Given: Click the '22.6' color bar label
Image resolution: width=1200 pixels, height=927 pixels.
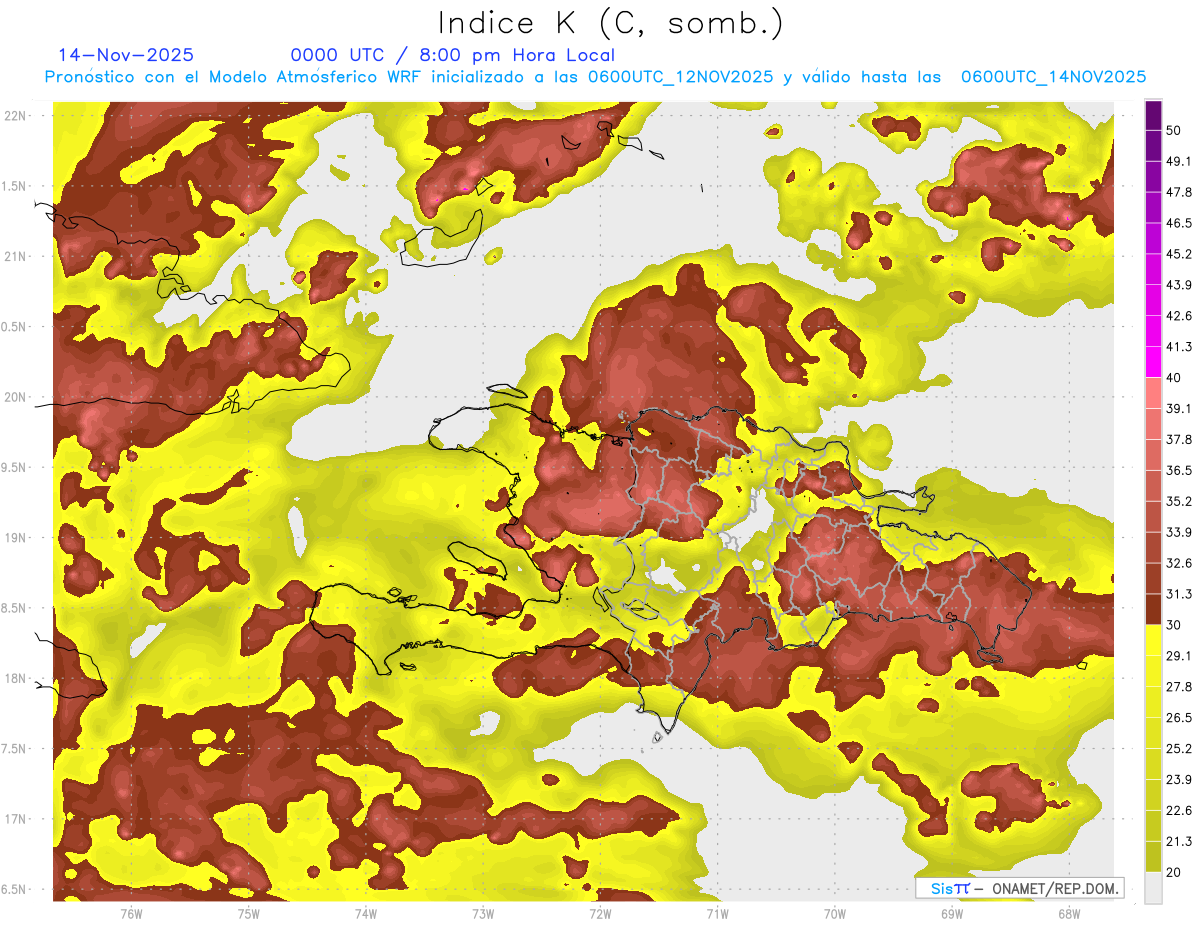Looking at the screenshot, I should (1179, 811).
